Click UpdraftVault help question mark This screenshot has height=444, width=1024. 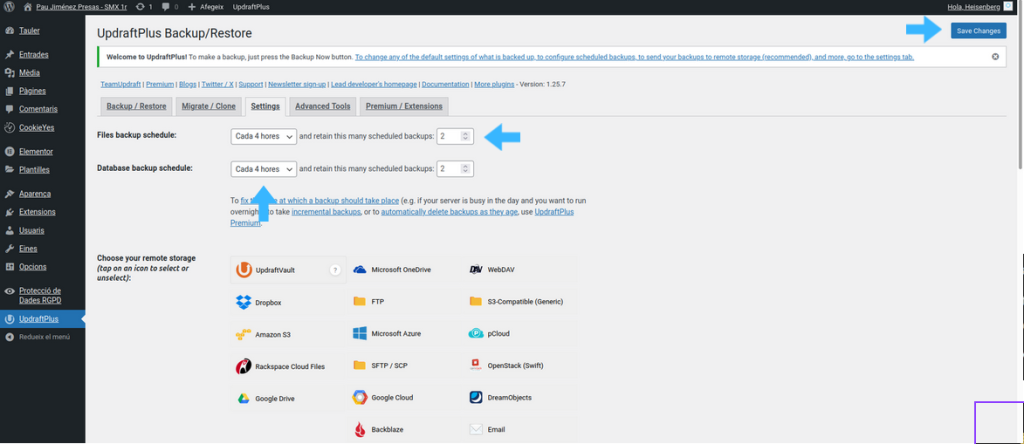(335, 270)
